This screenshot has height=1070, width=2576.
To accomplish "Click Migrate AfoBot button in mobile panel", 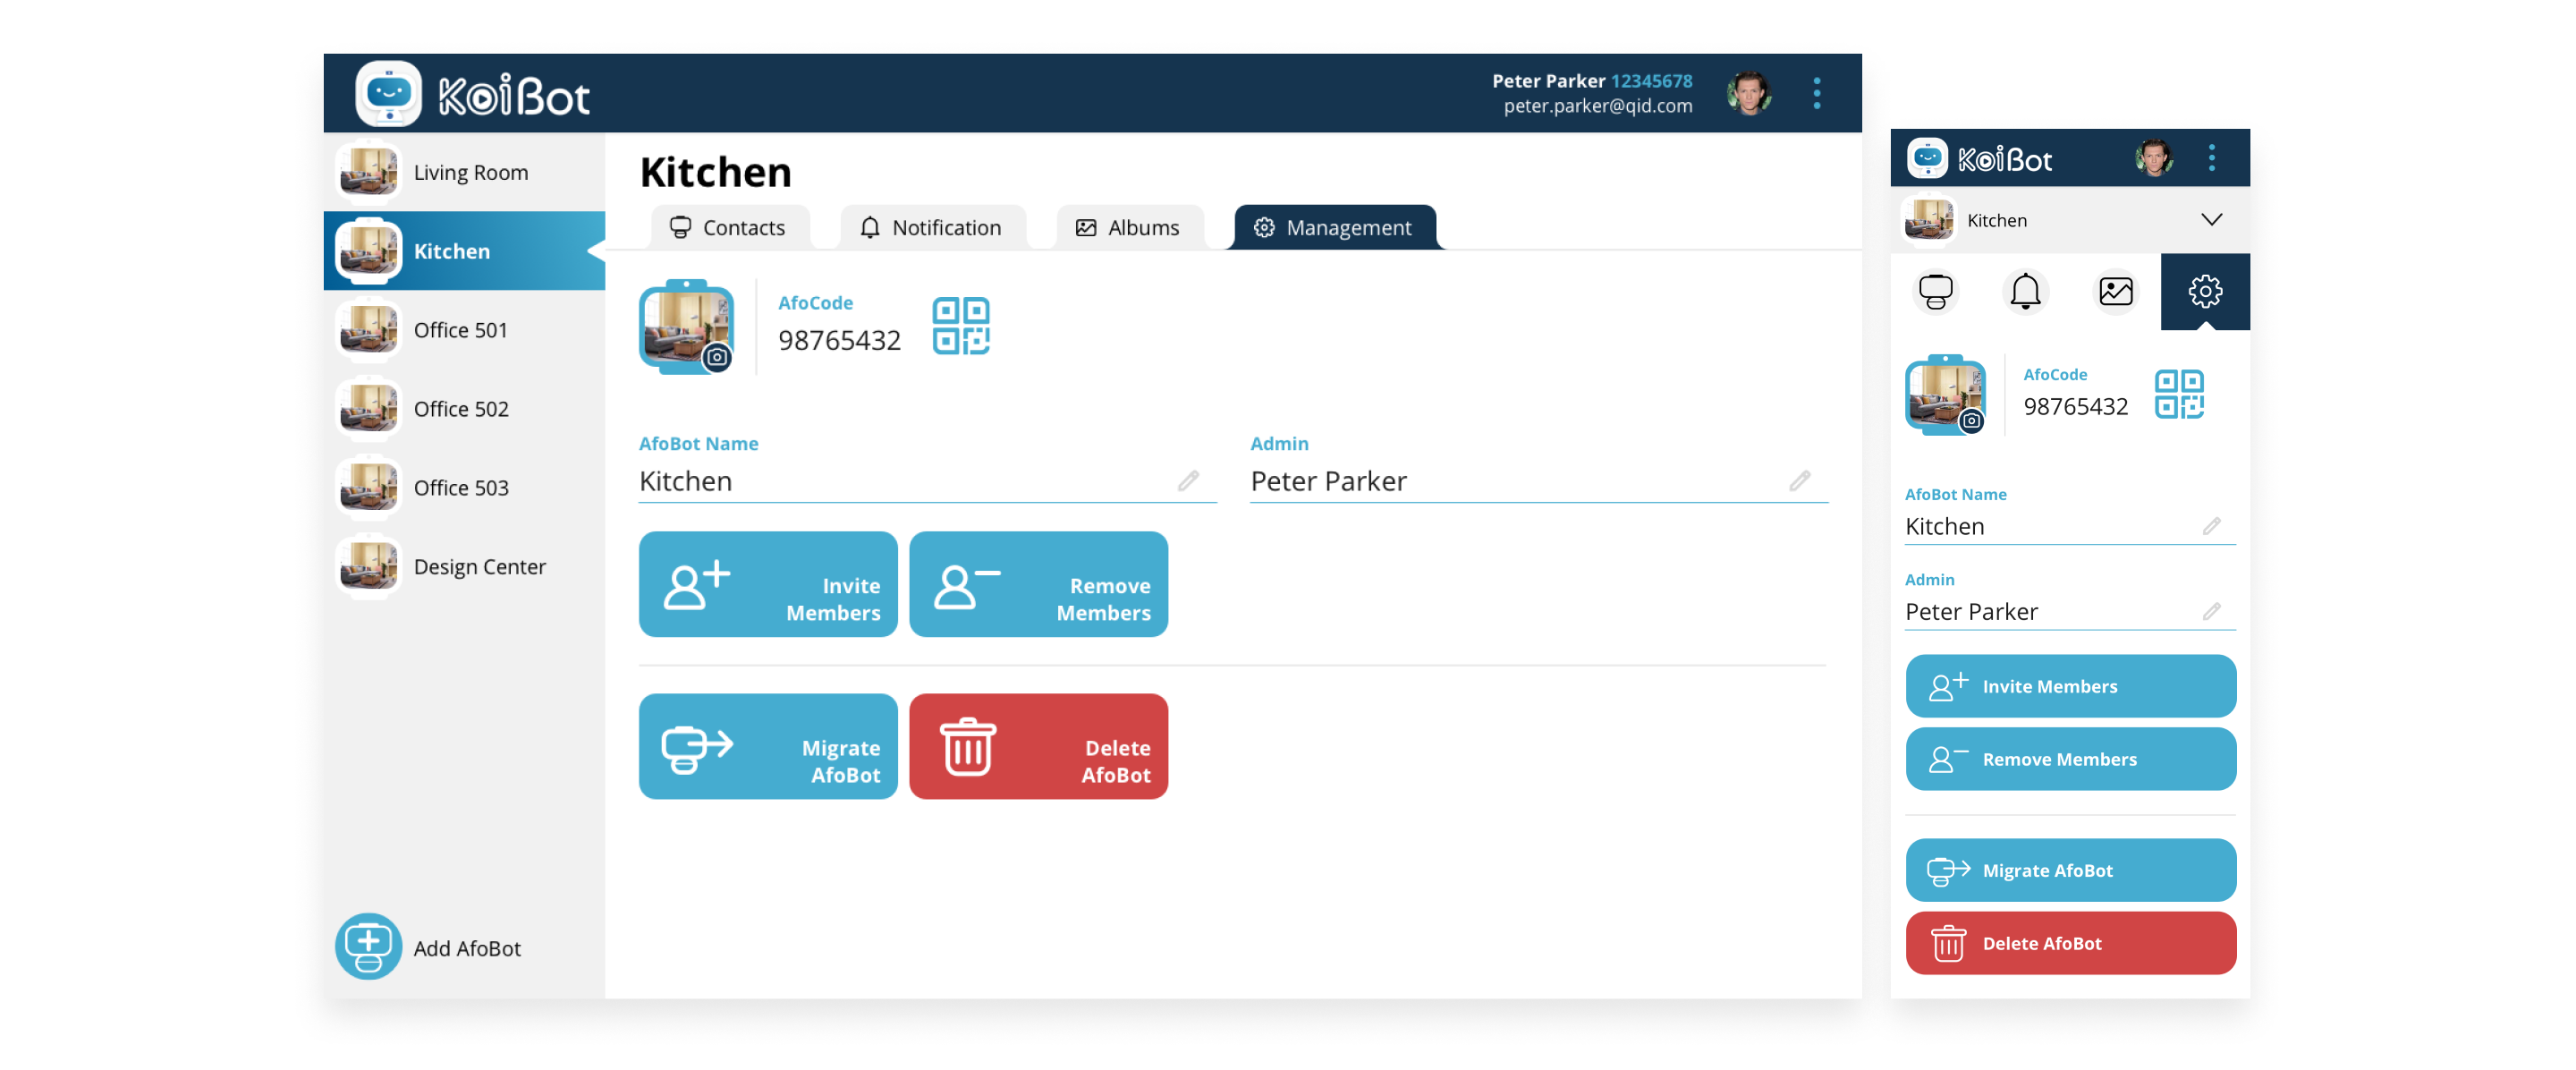I will click(2070, 870).
